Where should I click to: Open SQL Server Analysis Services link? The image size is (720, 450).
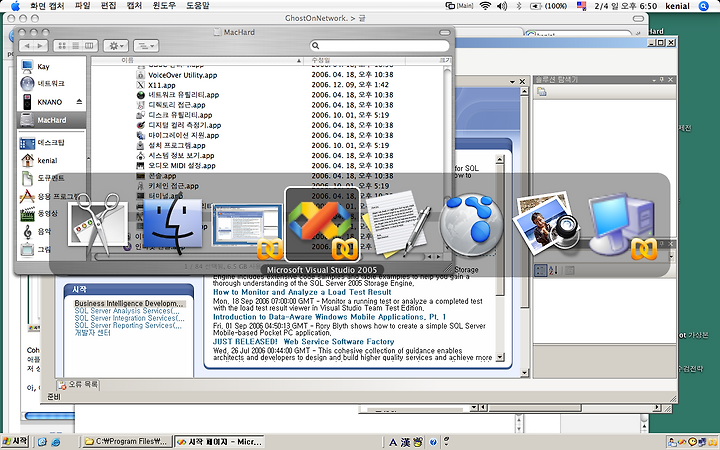click(127, 311)
